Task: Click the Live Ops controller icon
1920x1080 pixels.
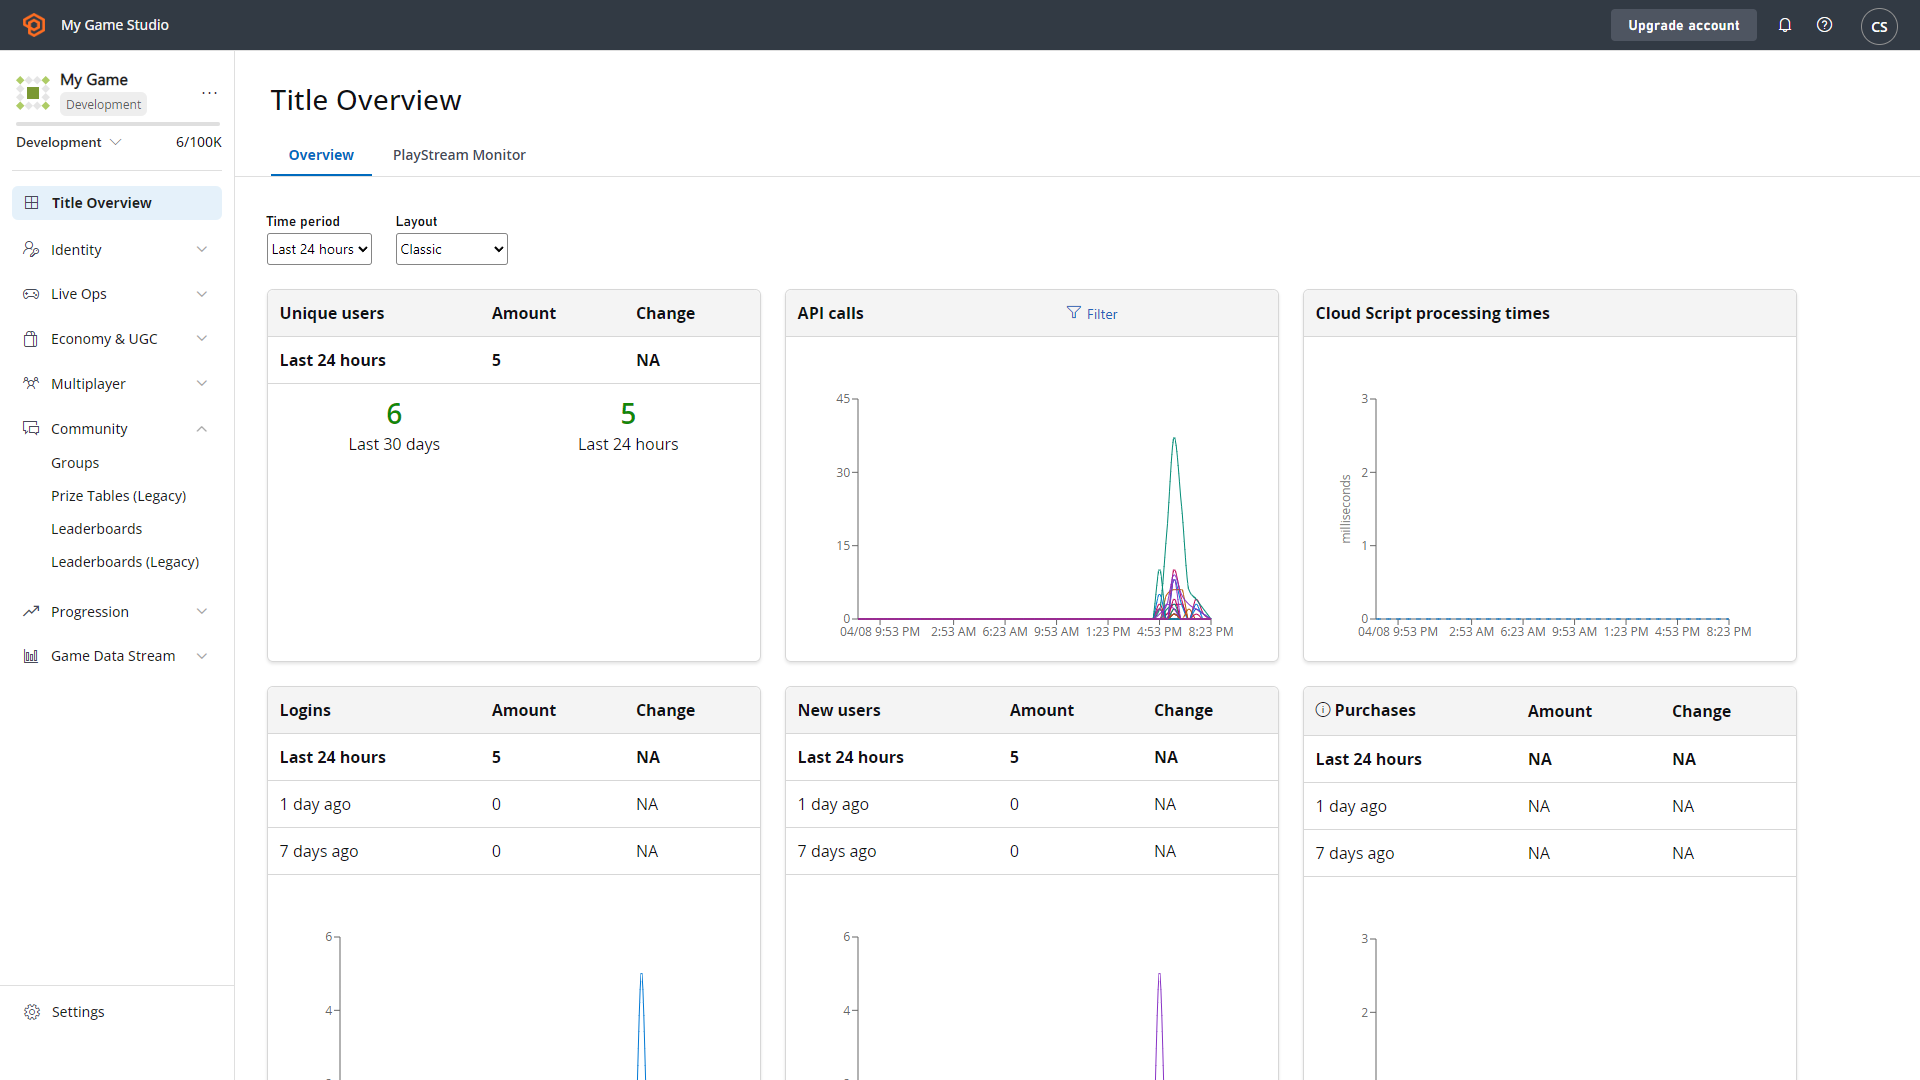Action: click(x=31, y=294)
